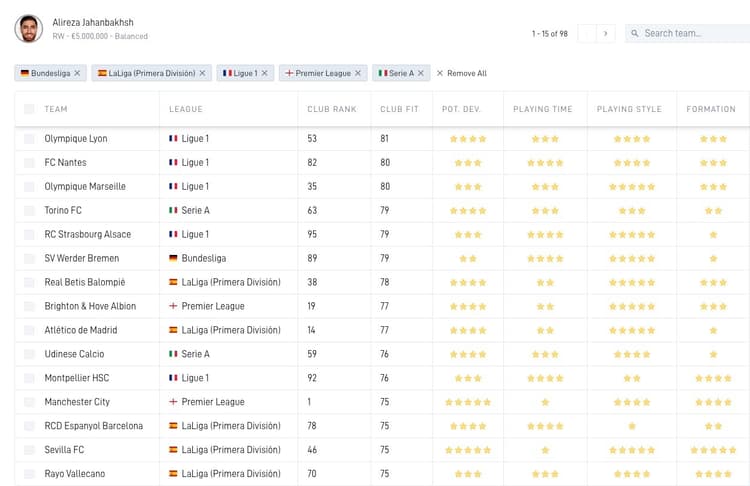Image resolution: width=750 pixels, height=486 pixels.
Task: Check the RC Strasbourg Alsace checkbox
Action: pos(29,234)
